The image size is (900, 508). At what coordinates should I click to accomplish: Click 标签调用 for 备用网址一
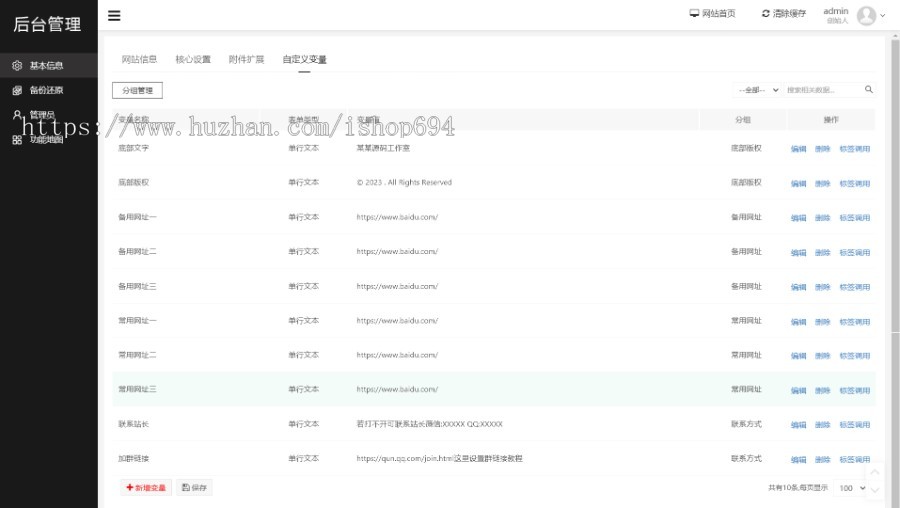(855, 218)
